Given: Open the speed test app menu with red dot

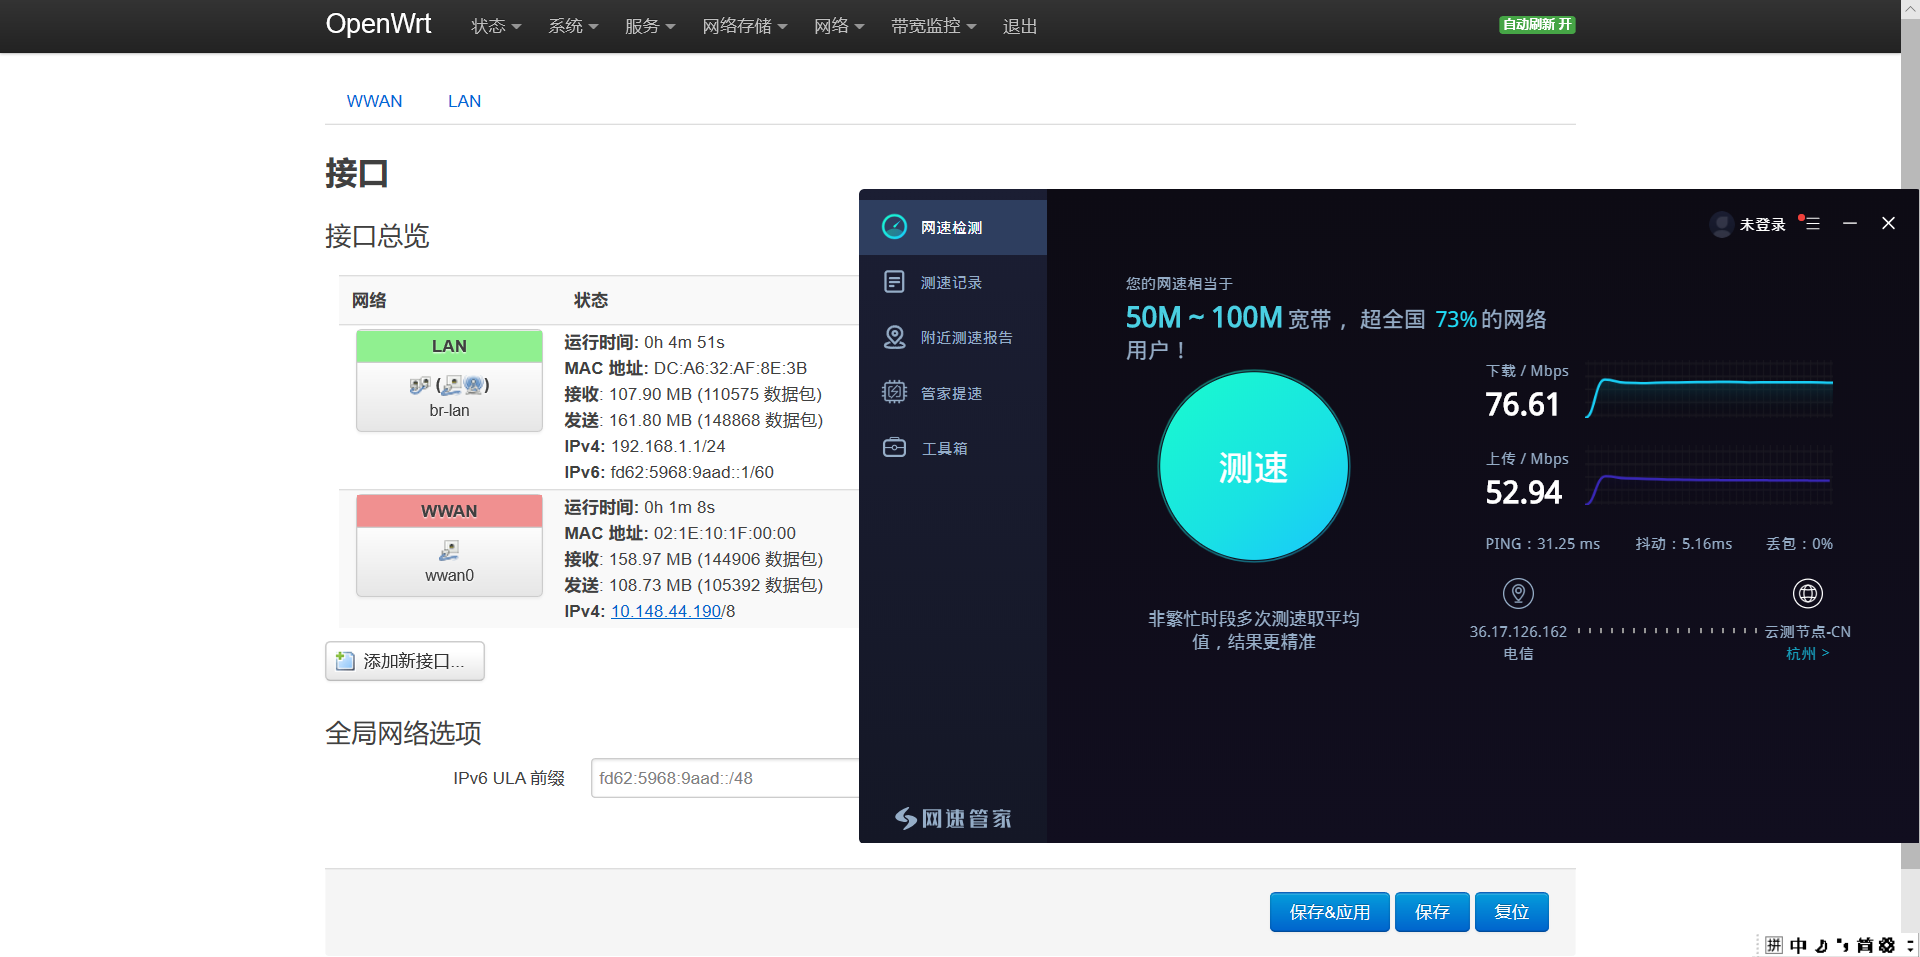Looking at the screenshot, I should coord(1810,223).
